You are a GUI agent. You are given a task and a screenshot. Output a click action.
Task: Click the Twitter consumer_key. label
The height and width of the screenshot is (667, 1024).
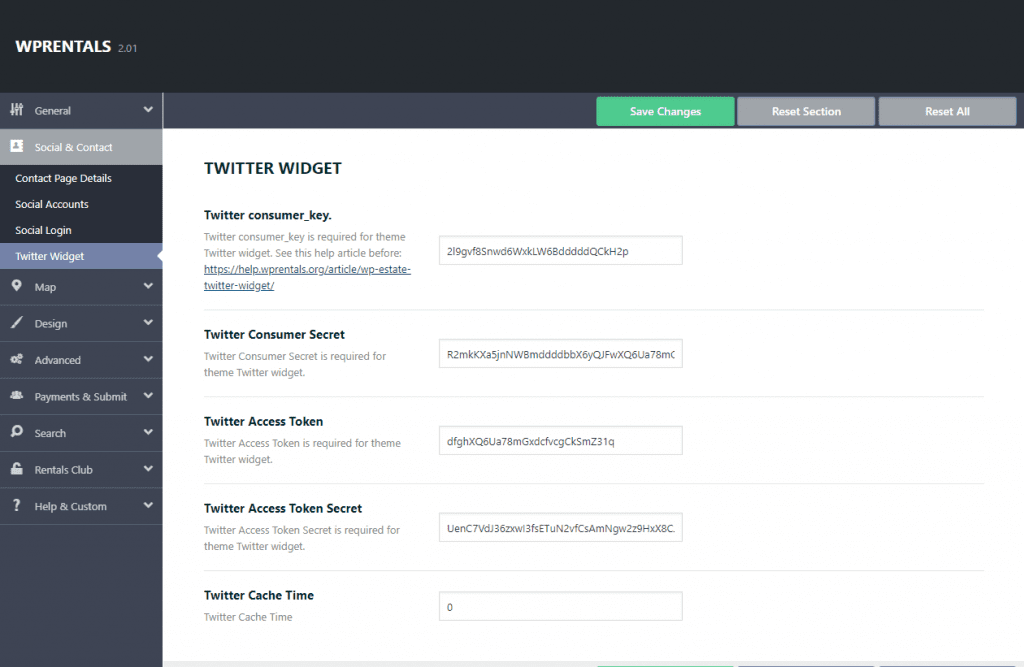pos(268,215)
